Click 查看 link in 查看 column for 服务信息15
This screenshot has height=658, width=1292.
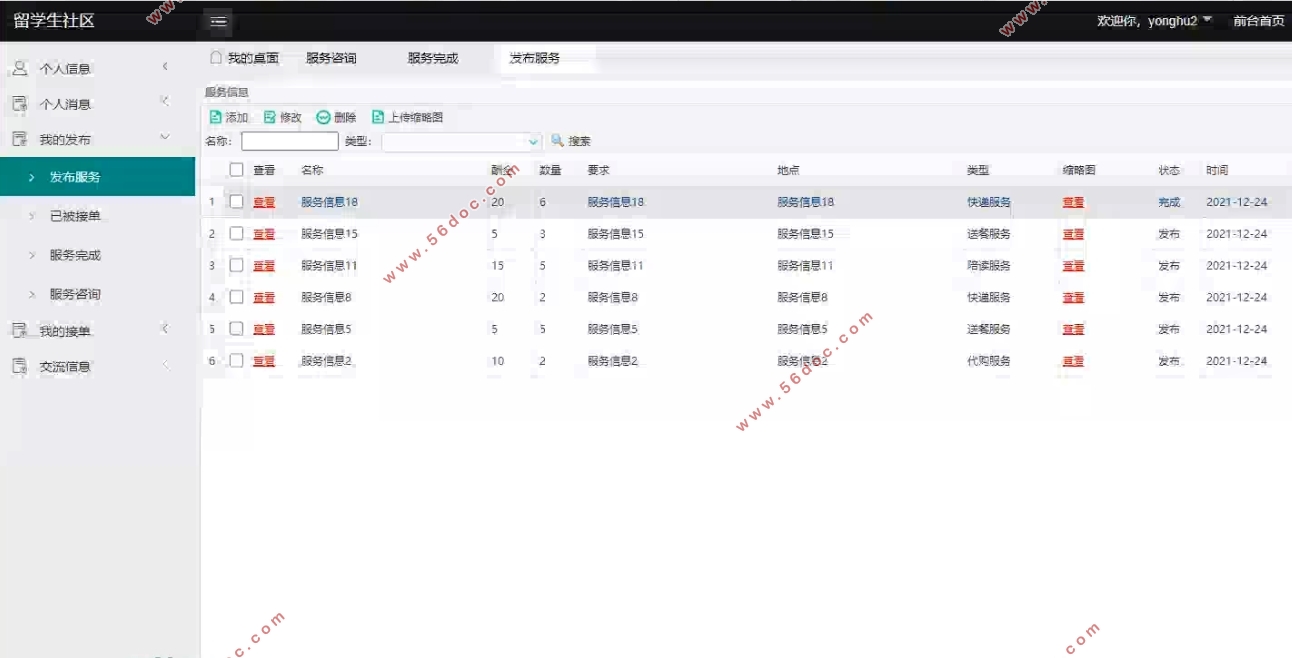tap(264, 234)
